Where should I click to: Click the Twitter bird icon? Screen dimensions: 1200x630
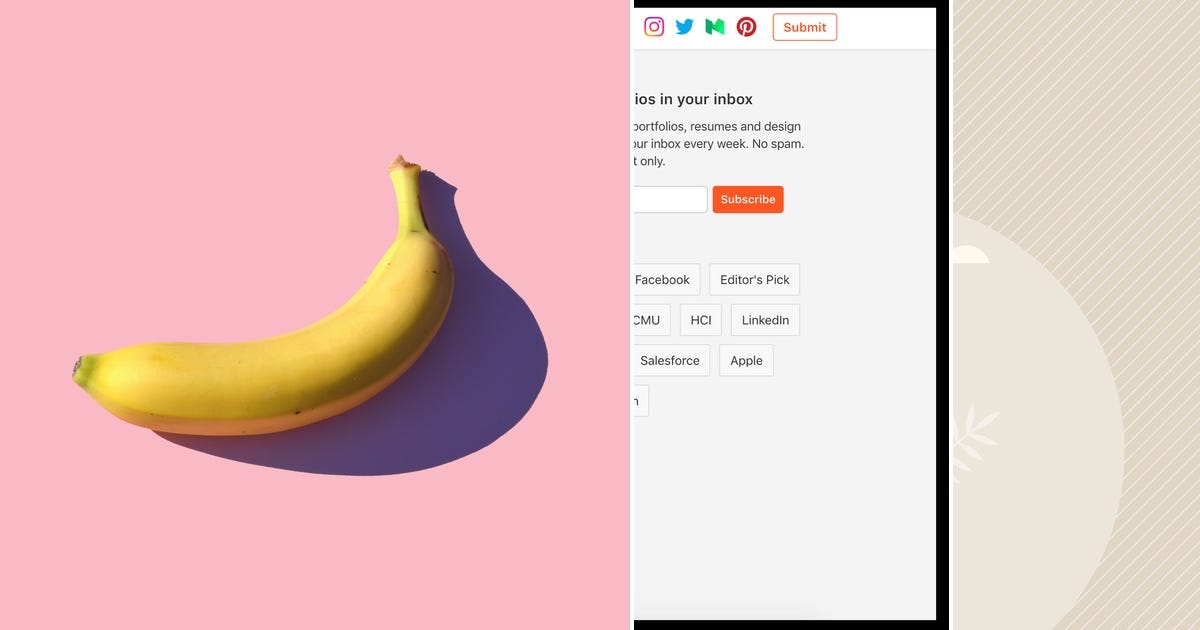684,27
